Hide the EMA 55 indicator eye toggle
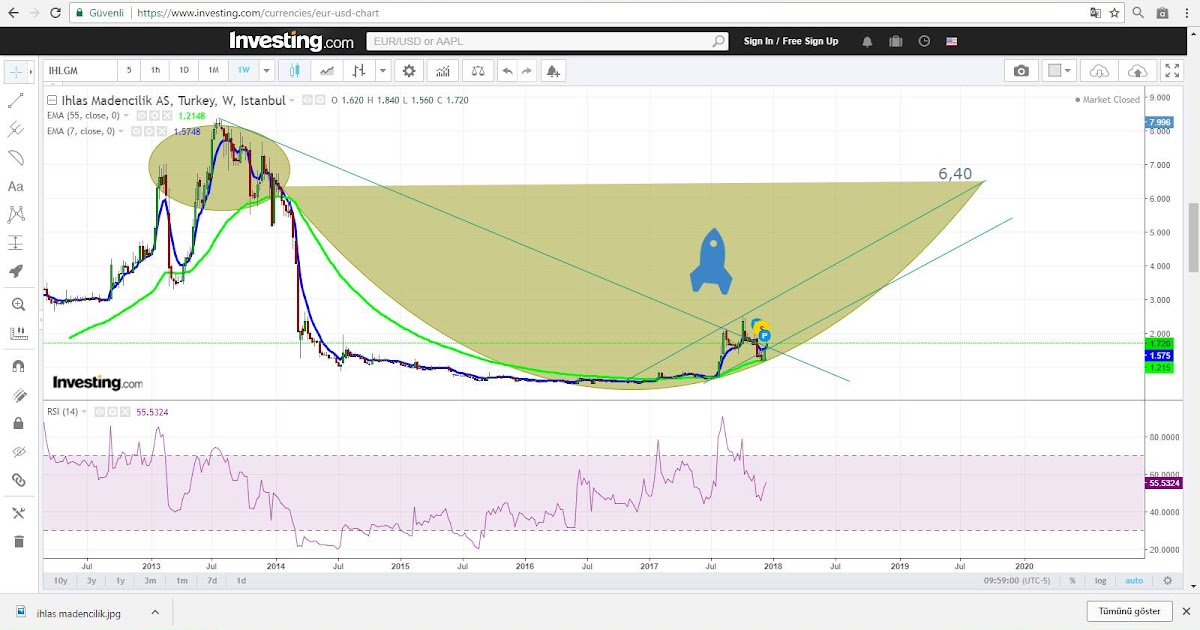 tap(144, 116)
